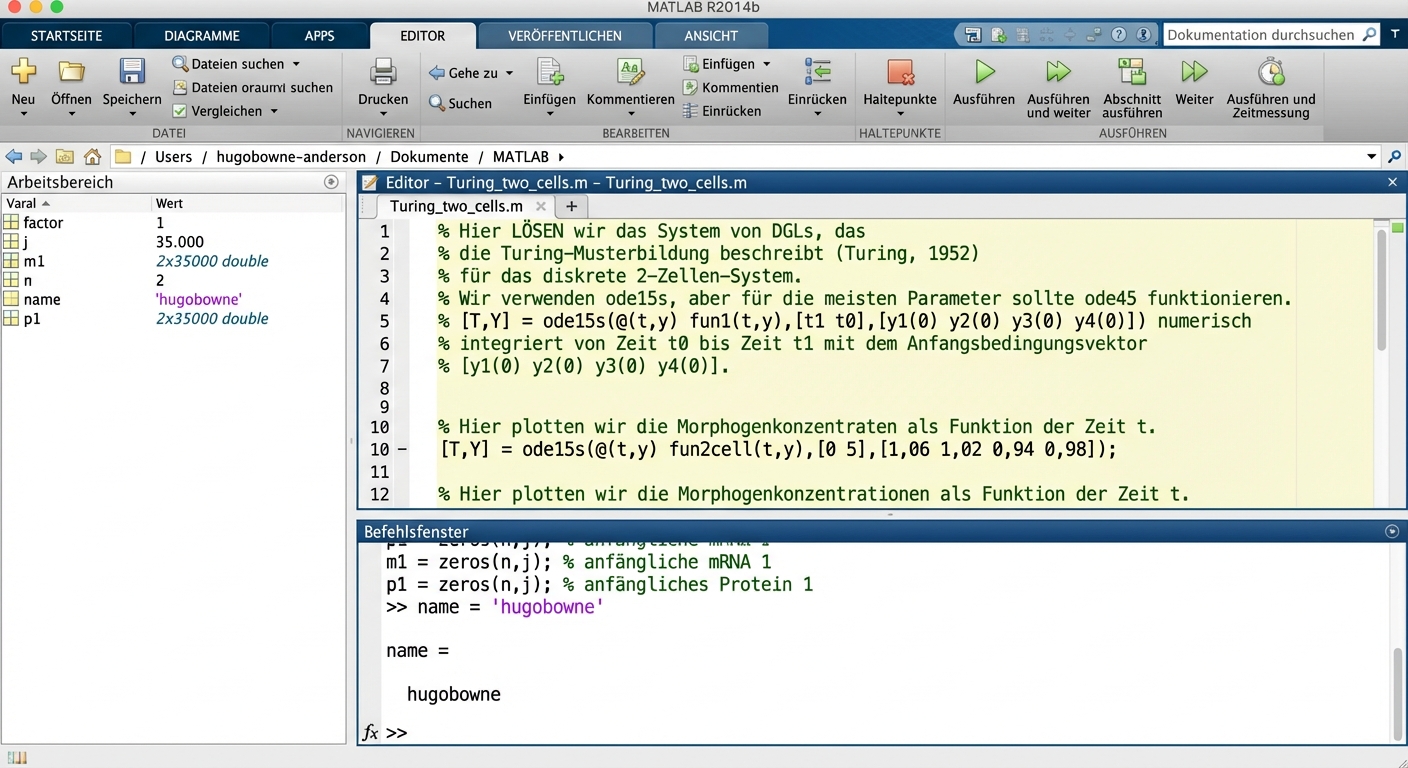Click Ausführen und Zeitmessung icon
Screen dimensions: 1408x768
coord(1271,72)
